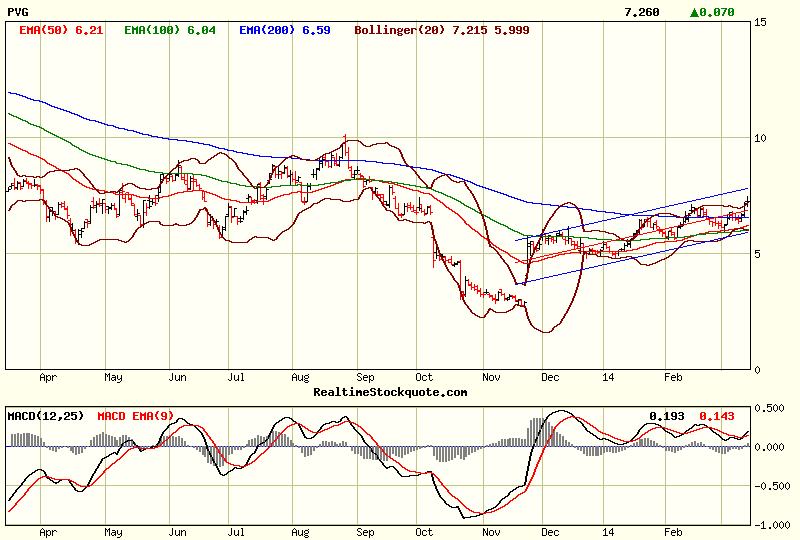Click the MACD signal value 0.143
The height and width of the screenshot is (540, 800).
pyautogui.click(x=716, y=416)
